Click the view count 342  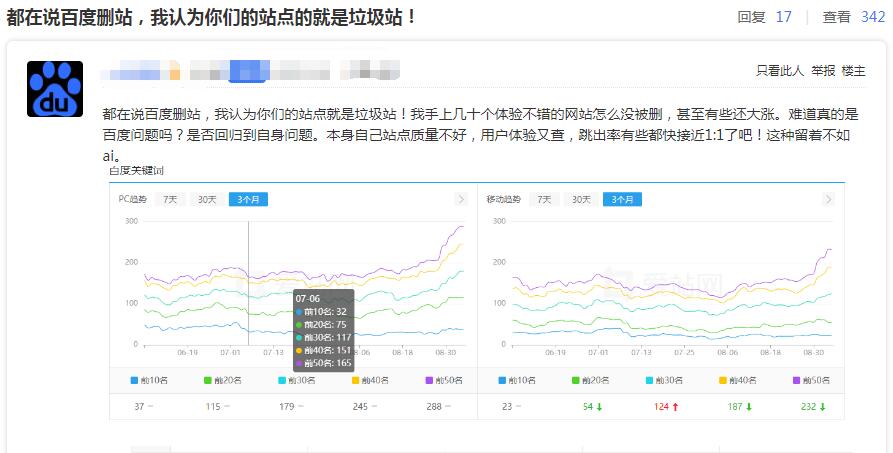pos(872,17)
